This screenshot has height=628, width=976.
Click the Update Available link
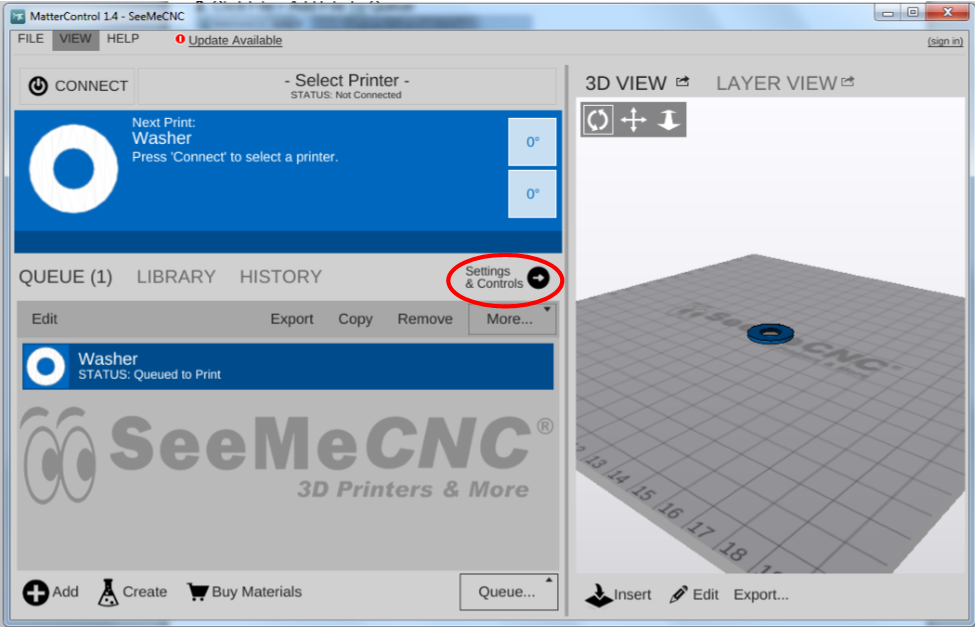click(x=235, y=40)
